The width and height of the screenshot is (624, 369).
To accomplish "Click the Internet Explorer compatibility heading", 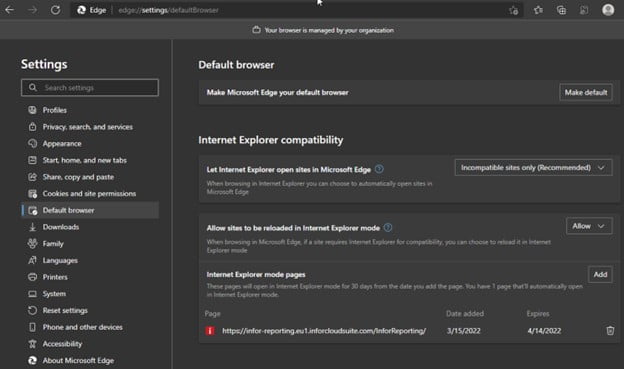I will tap(271, 140).
